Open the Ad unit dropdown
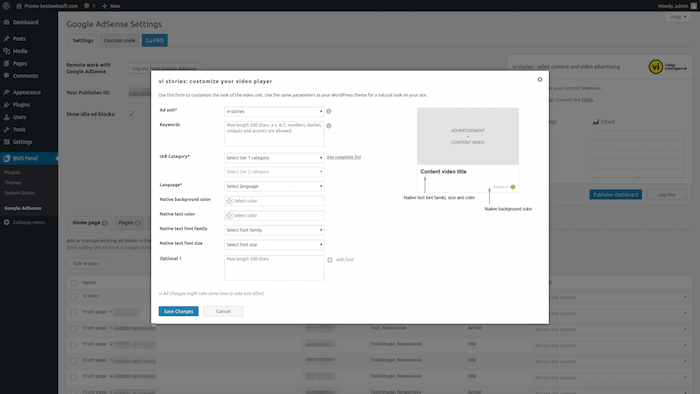The image size is (700, 394). pyautogui.click(x=274, y=112)
